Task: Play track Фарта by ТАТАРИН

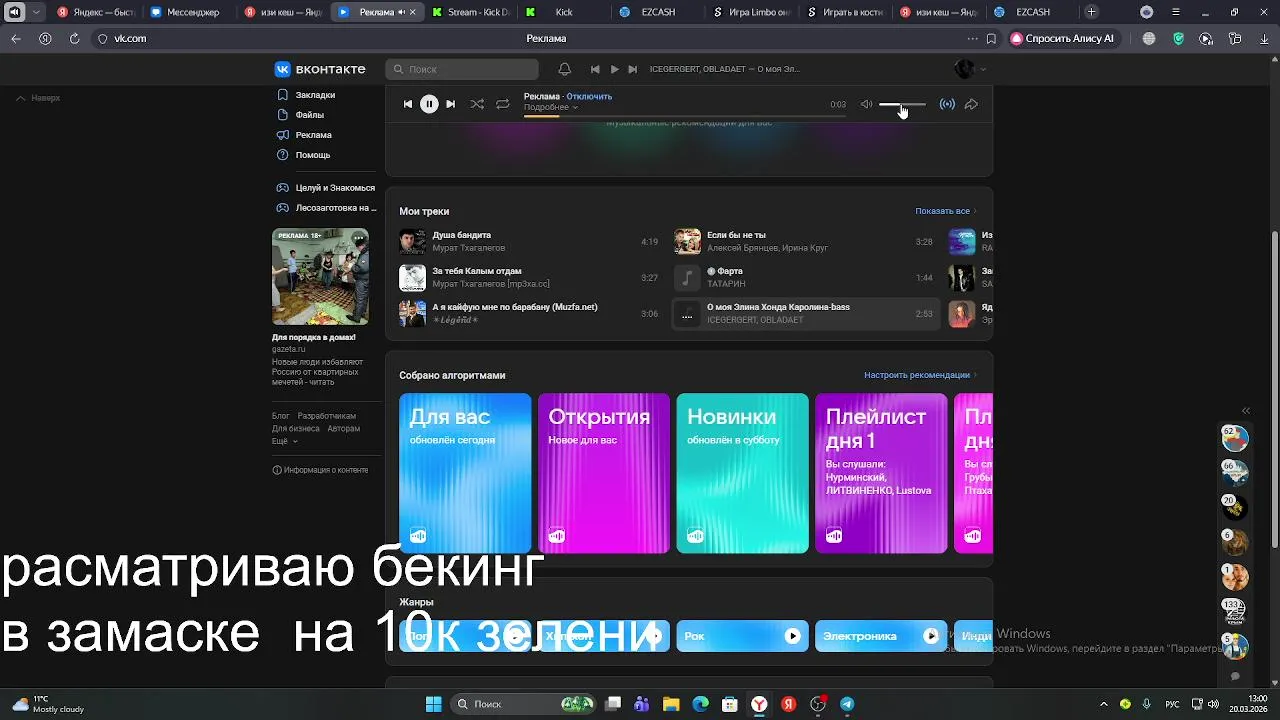Action: click(803, 277)
